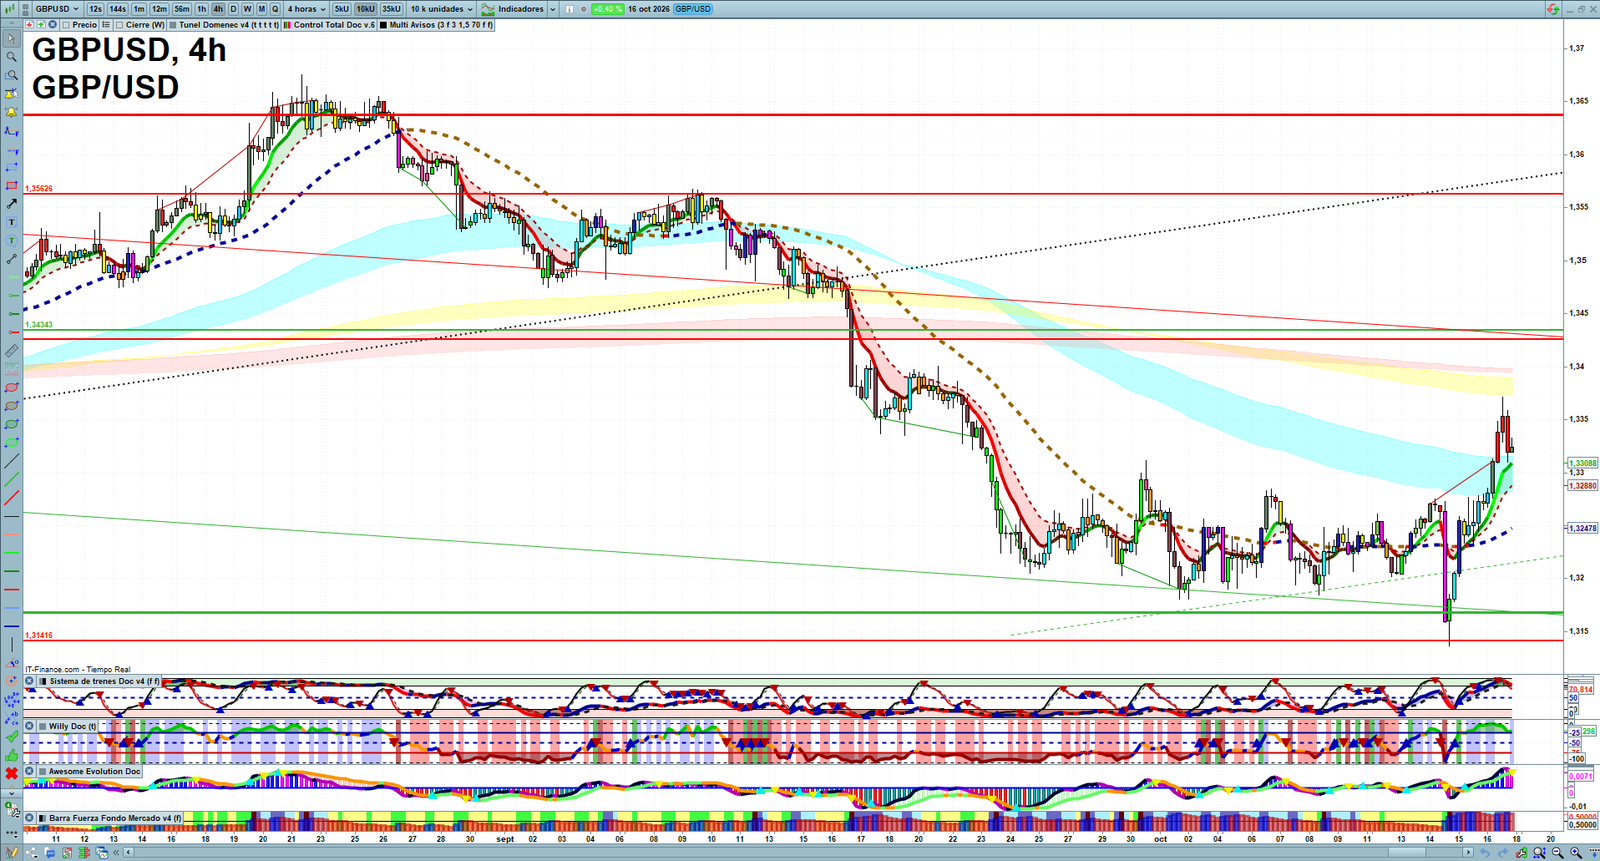Select the ruler measurement tool
Image resolution: width=1600 pixels, height=861 pixels.
tap(11, 351)
